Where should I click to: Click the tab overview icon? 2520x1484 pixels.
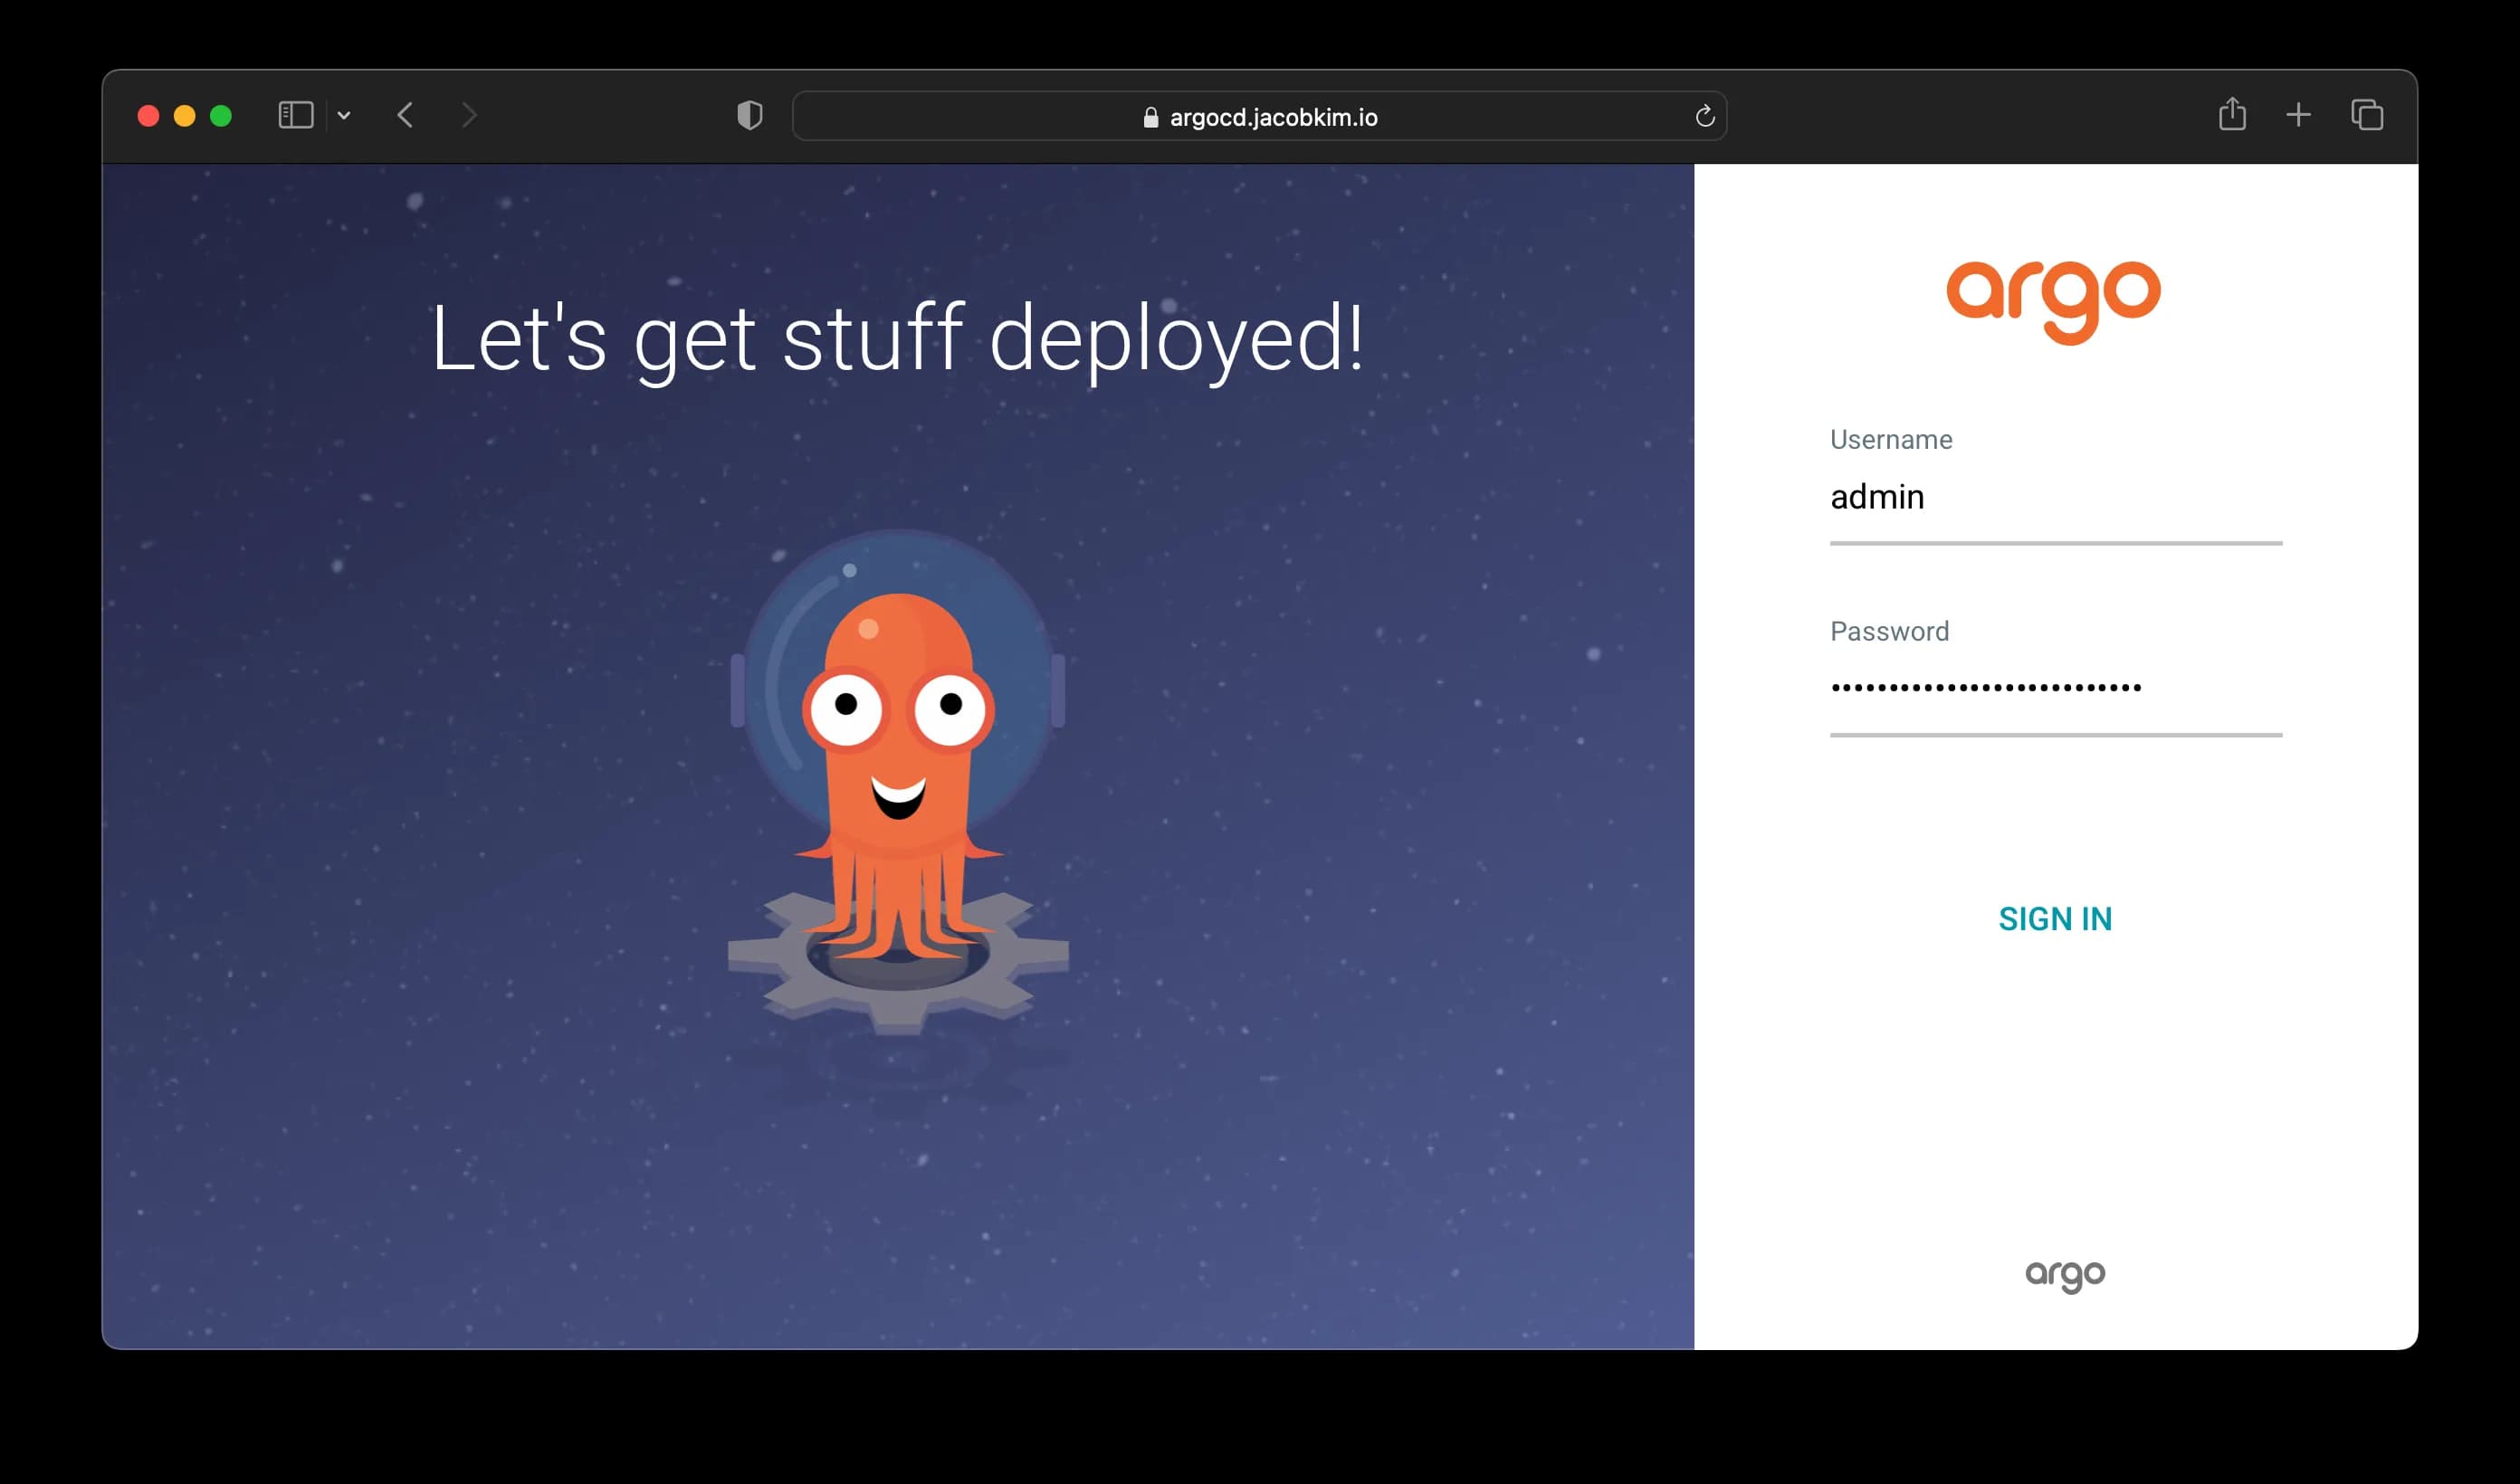point(2366,115)
